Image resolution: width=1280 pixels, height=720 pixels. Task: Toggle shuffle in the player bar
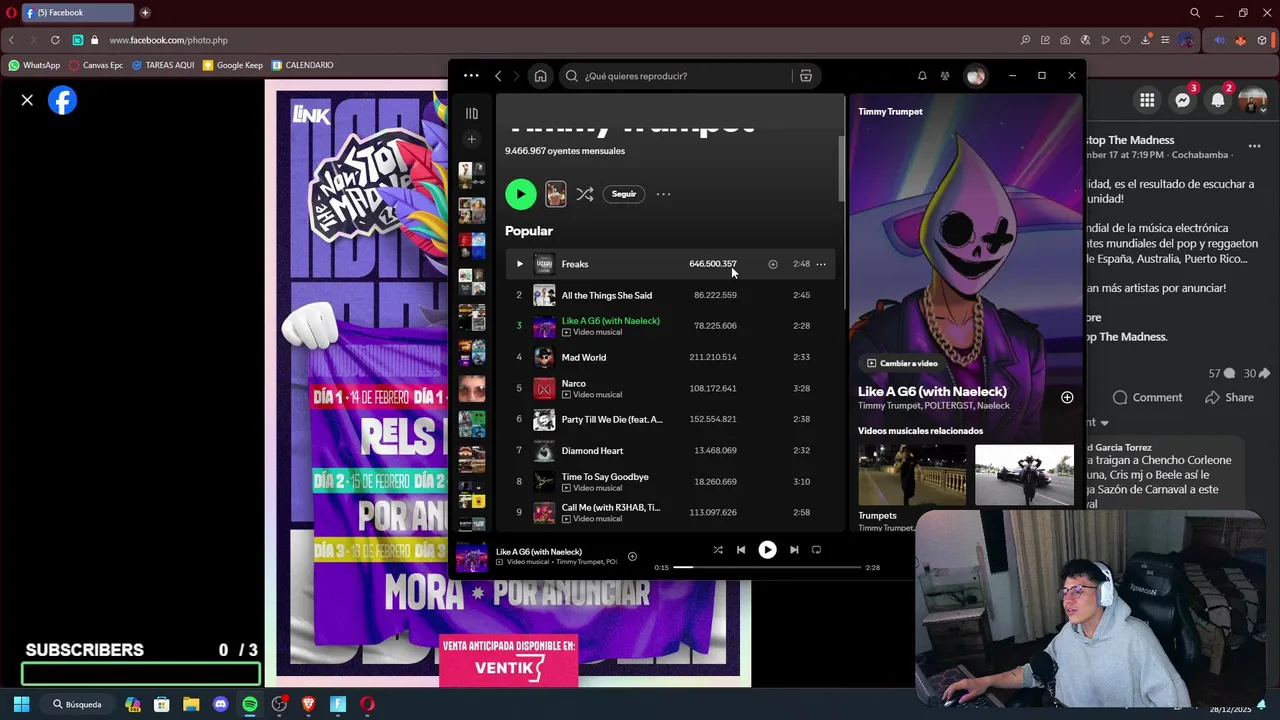click(x=717, y=549)
